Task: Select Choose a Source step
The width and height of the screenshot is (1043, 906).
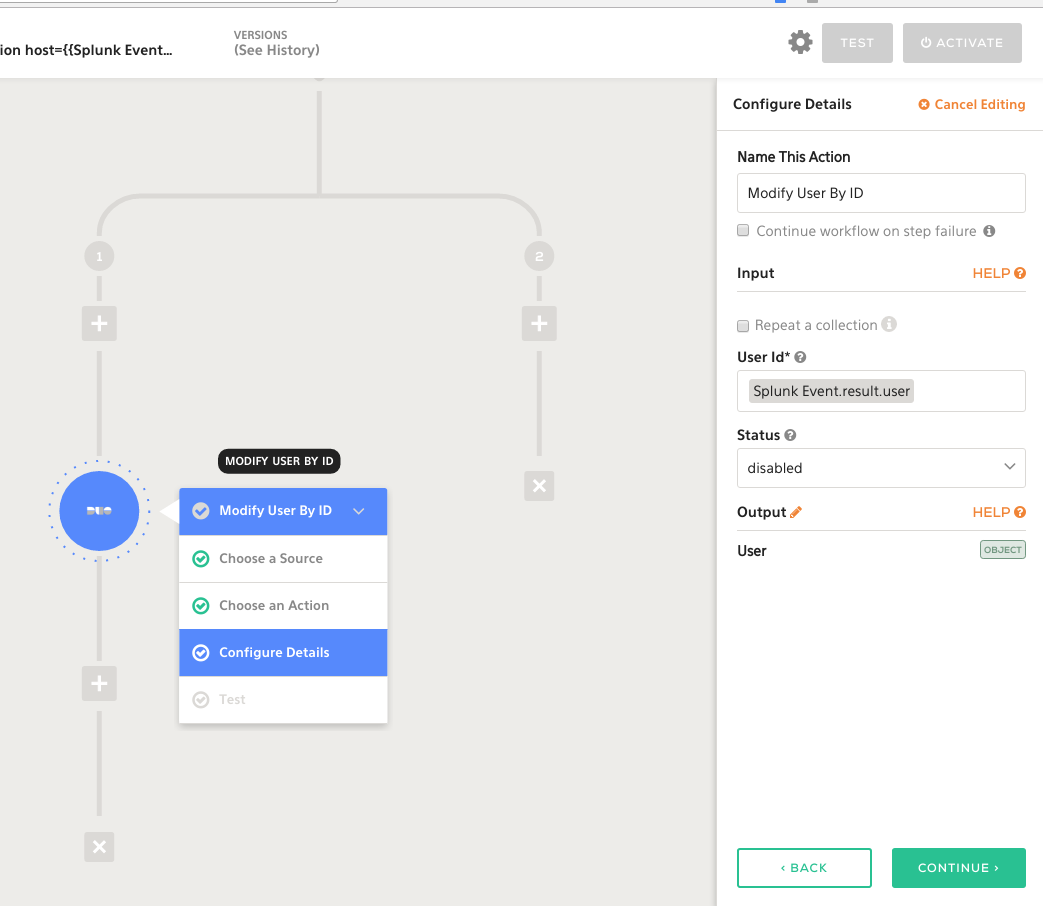Action: coord(271,558)
